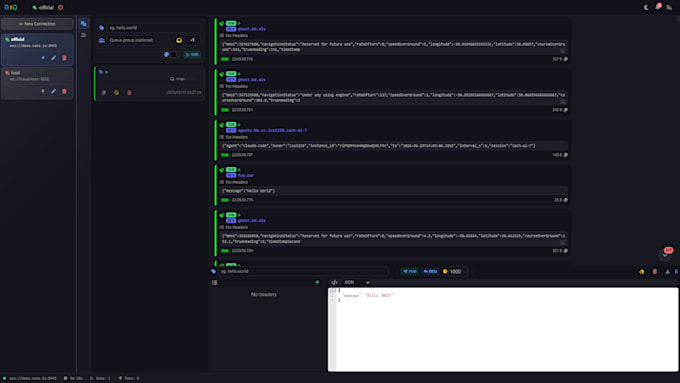Screen dimensions: 680x383
Task: Click the 'No headers' label in publish panel
Action: coord(264,295)
